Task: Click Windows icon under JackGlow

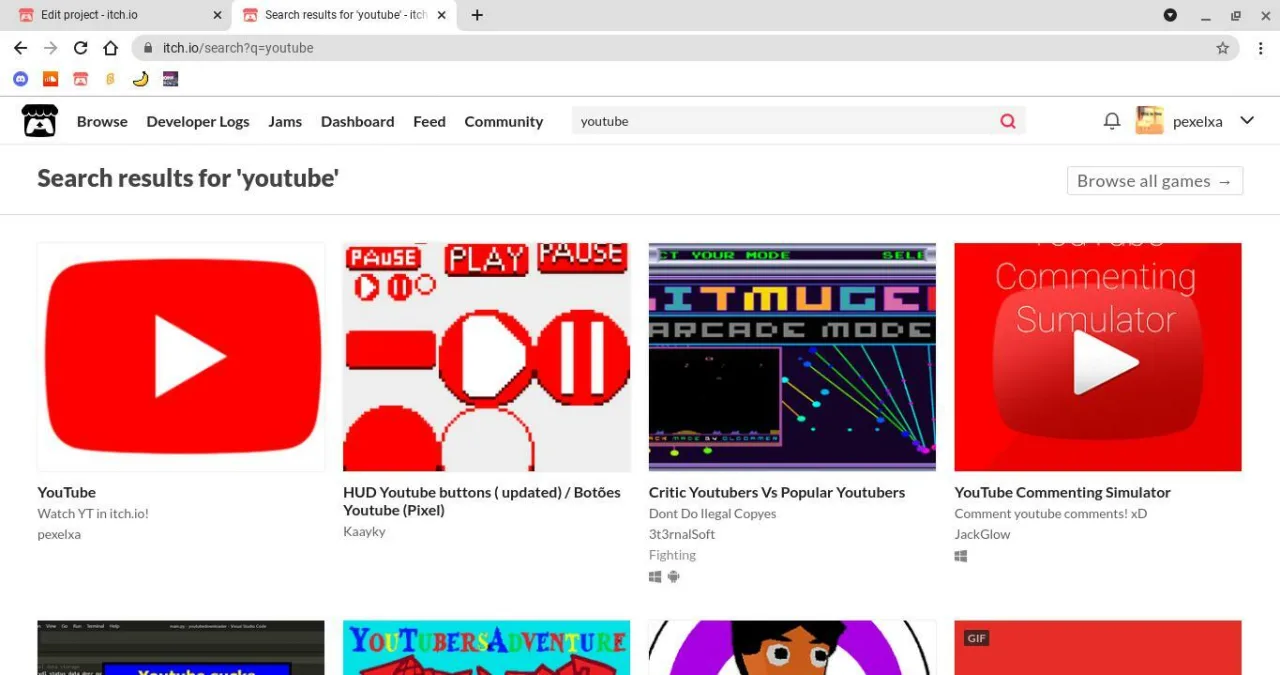Action: click(x=961, y=556)
